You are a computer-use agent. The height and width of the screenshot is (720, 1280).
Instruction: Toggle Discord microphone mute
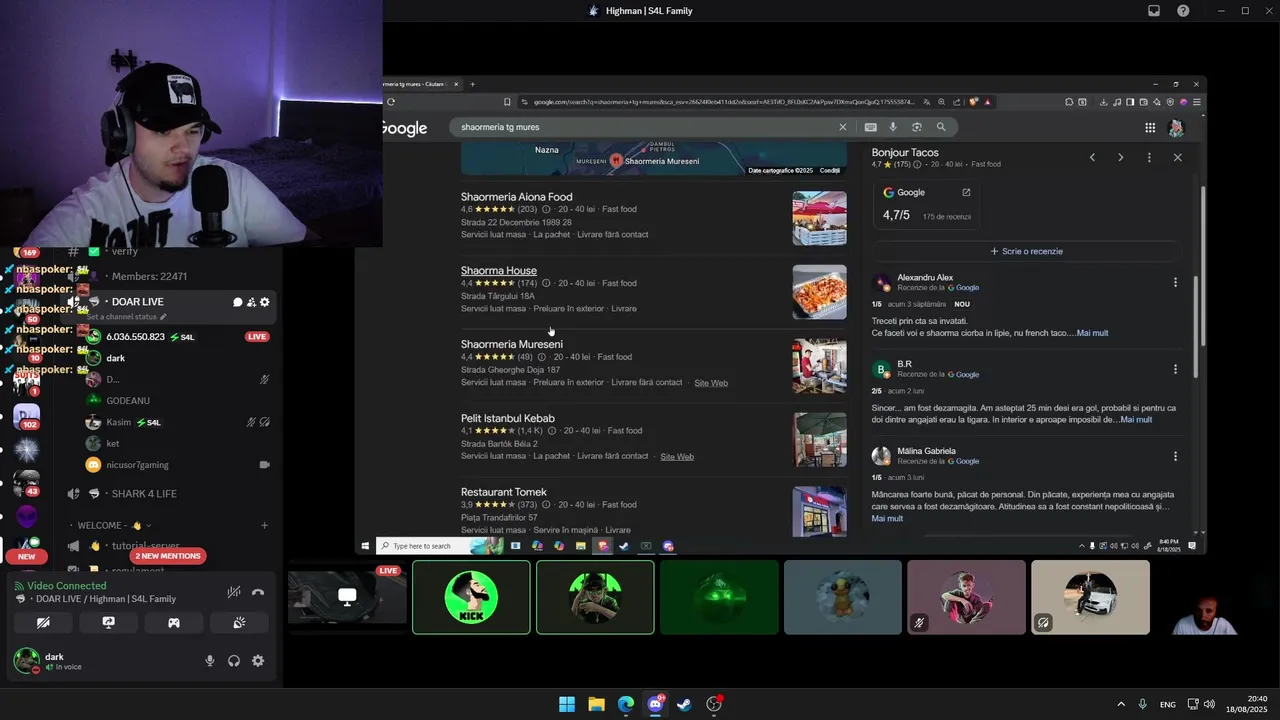point(210,661)
